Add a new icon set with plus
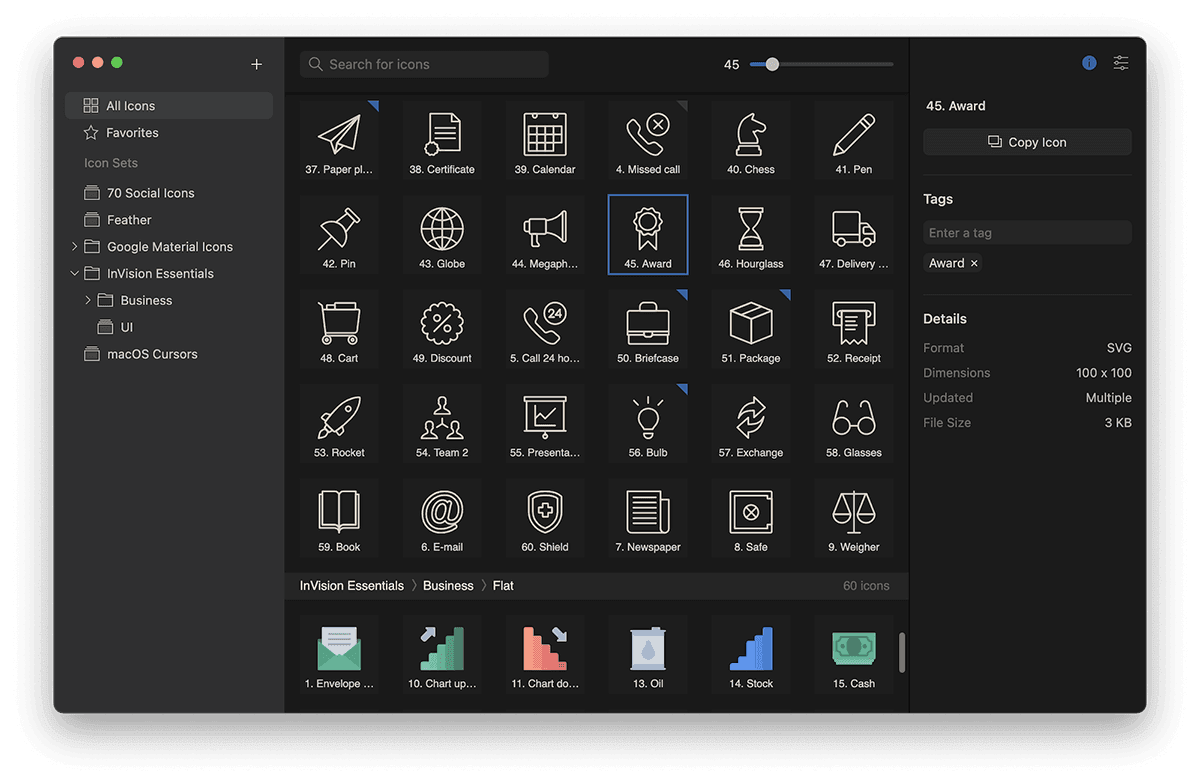 256,64
